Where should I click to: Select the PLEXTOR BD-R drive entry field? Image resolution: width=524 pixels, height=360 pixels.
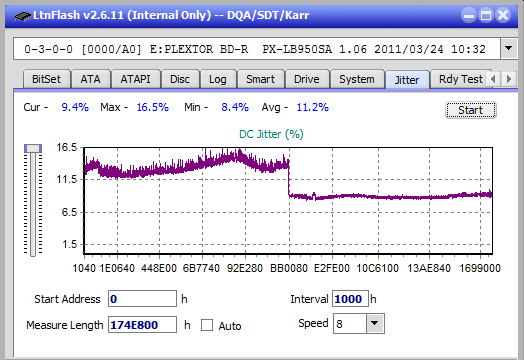pos(257,49)
